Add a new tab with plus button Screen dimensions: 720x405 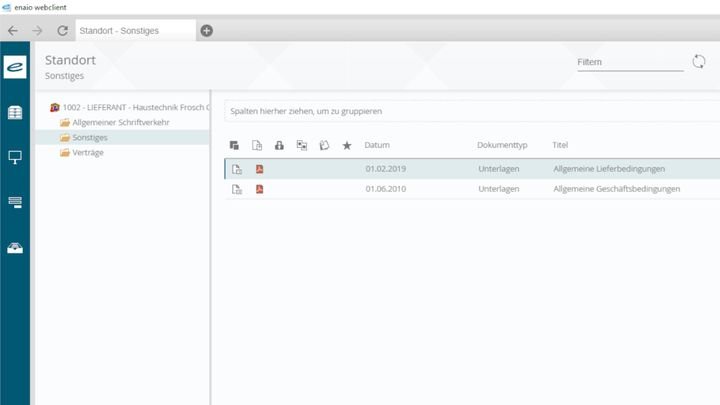pyautogui.click(x=207, y=30)
